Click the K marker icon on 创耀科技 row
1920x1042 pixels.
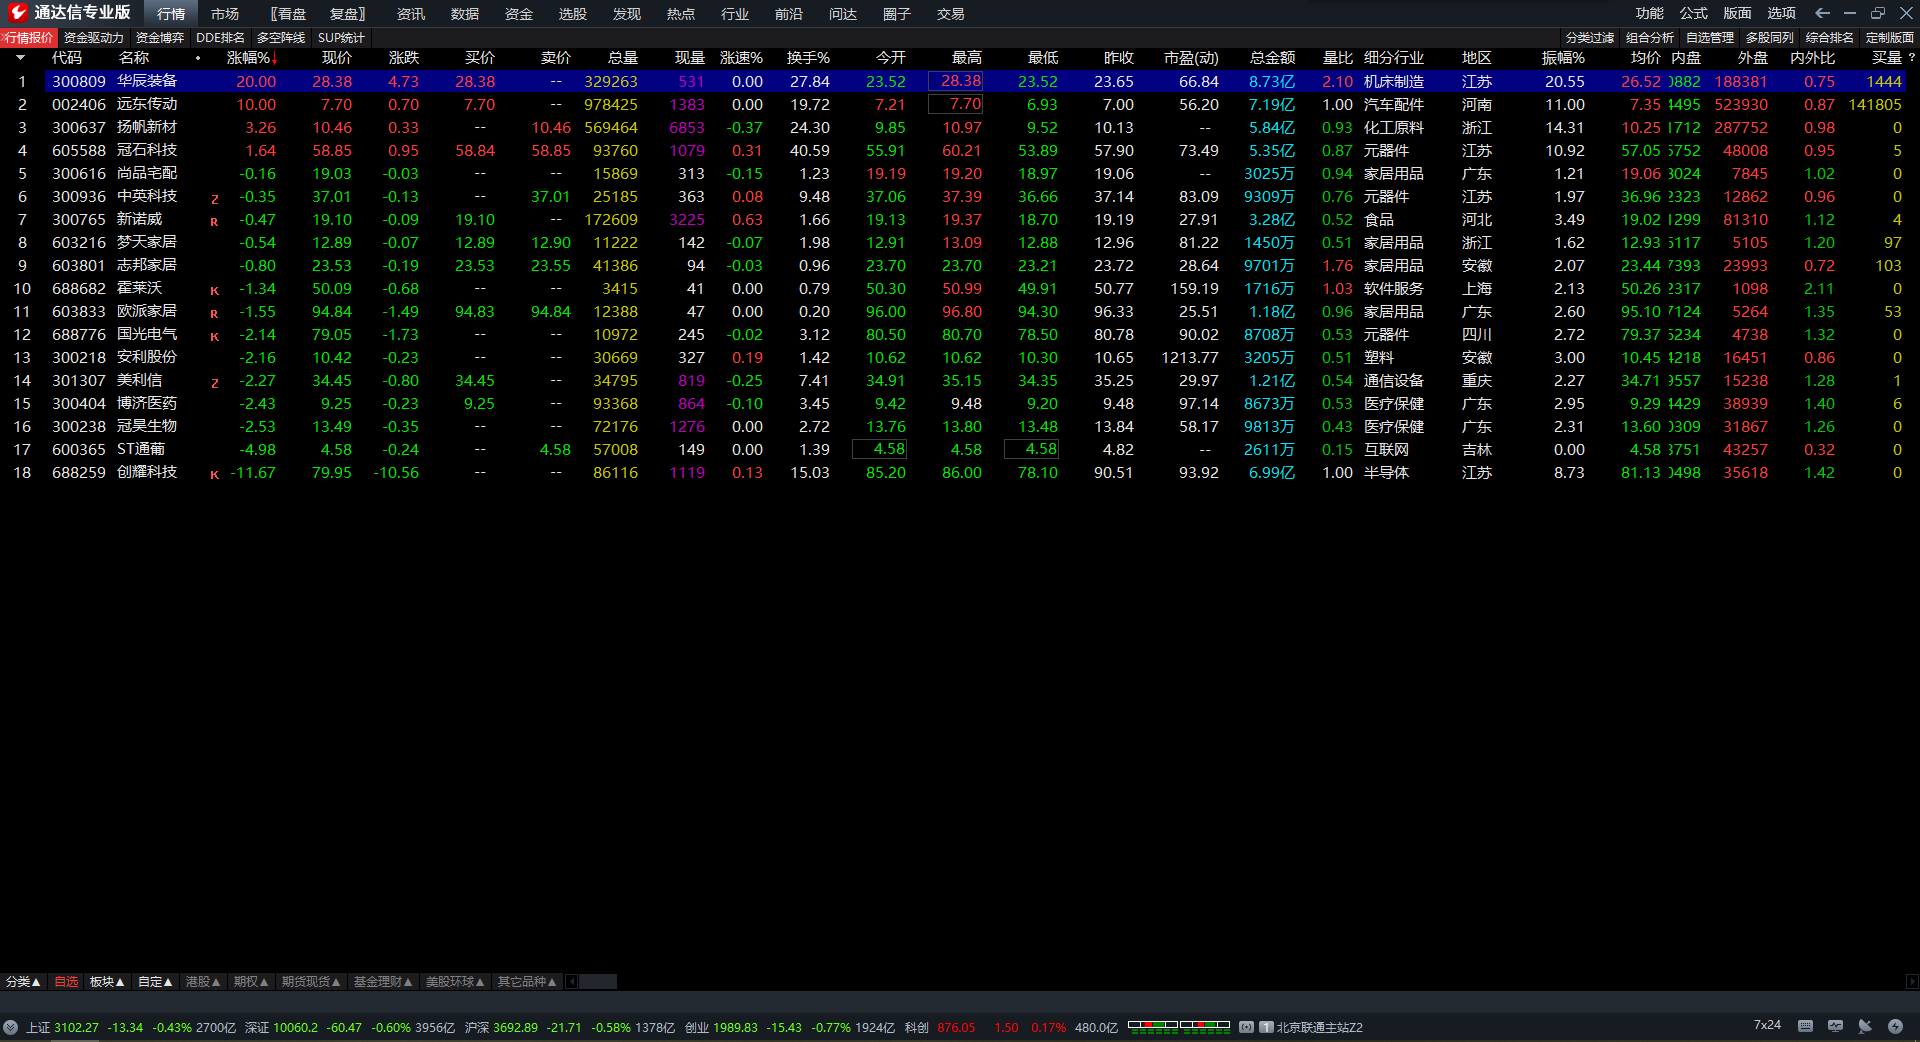pos(214,474)
